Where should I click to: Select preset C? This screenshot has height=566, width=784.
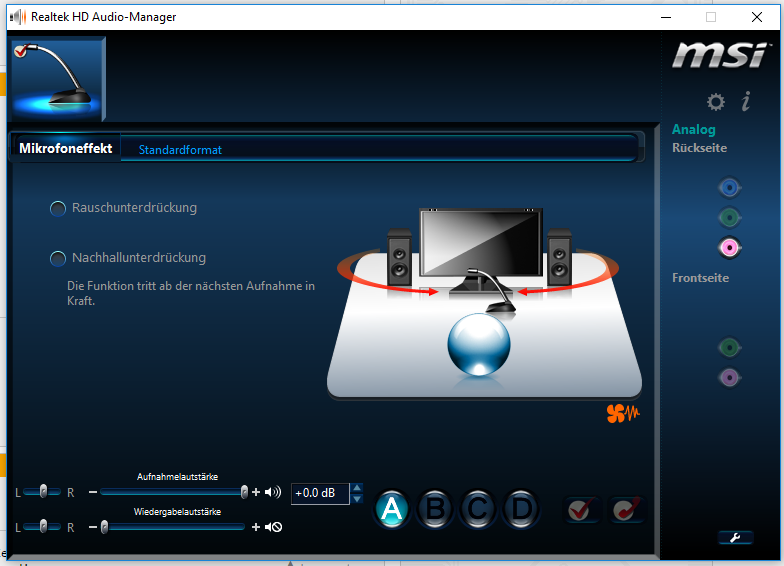pyautogui.click(x=478, y=510)
